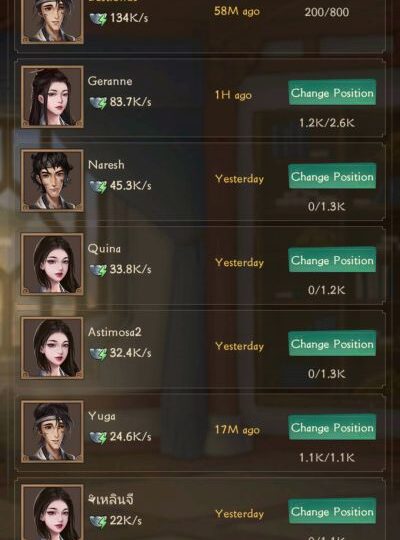Tap the energy icon next to 32.4K/s

(99, 354)
